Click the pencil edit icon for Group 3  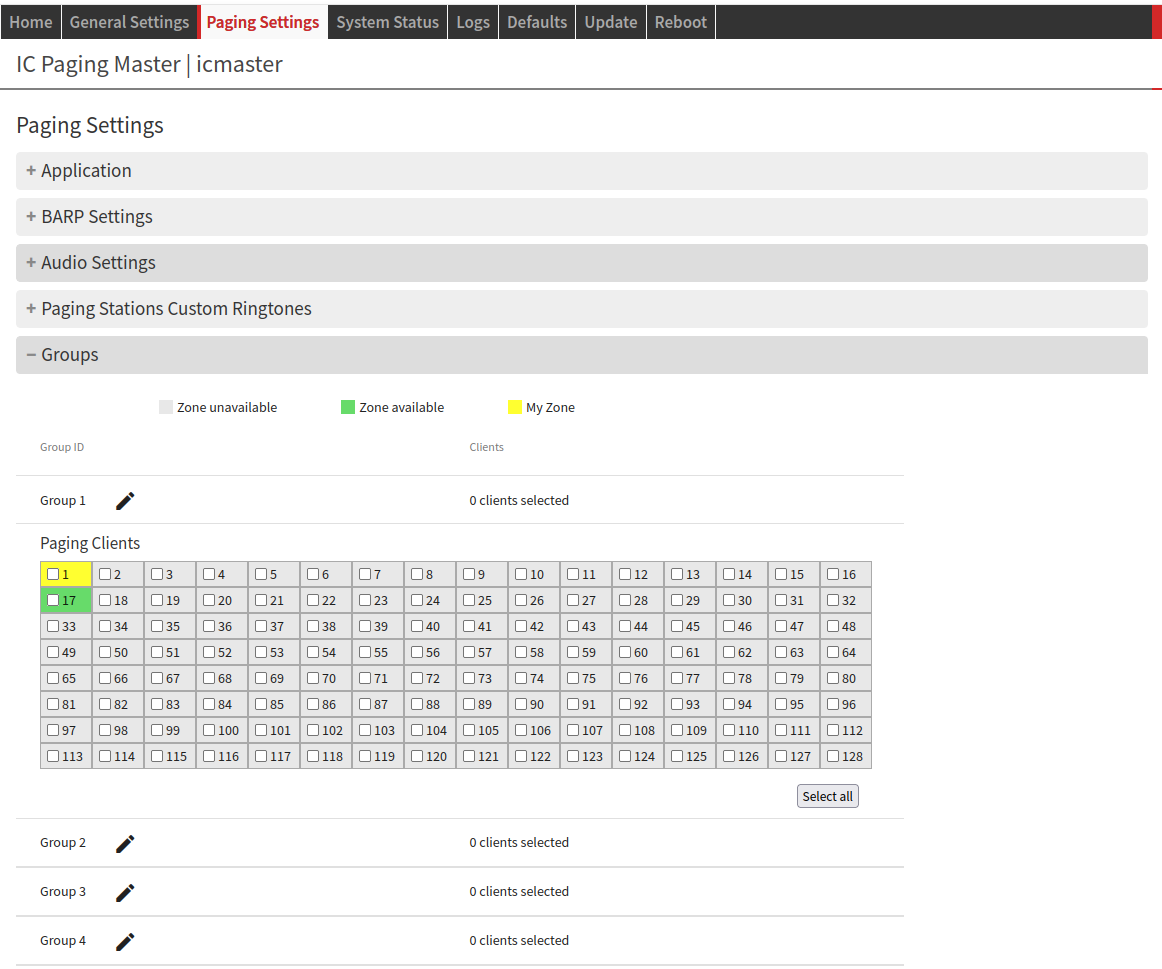pyautogui.click(x=125, y=893)
